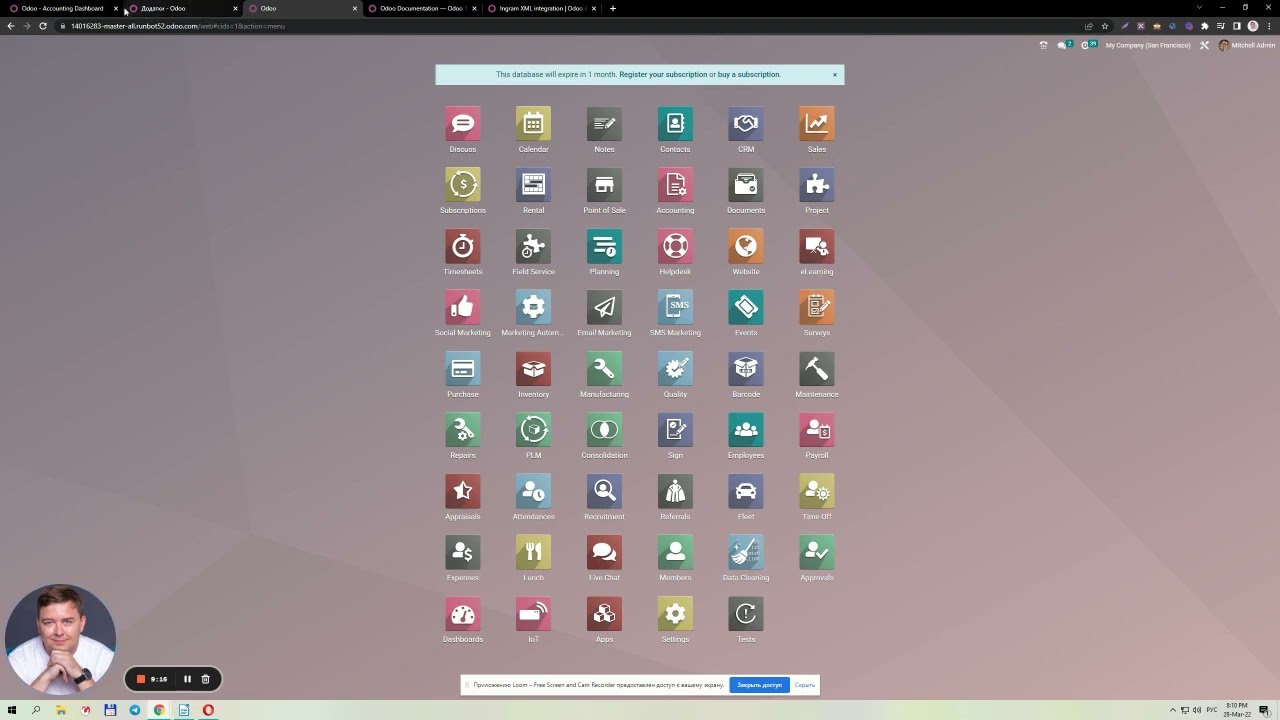The width and height of the screenshot is (1280, 720).
Task: Open the Data Cleaning app
Action: 746,552
